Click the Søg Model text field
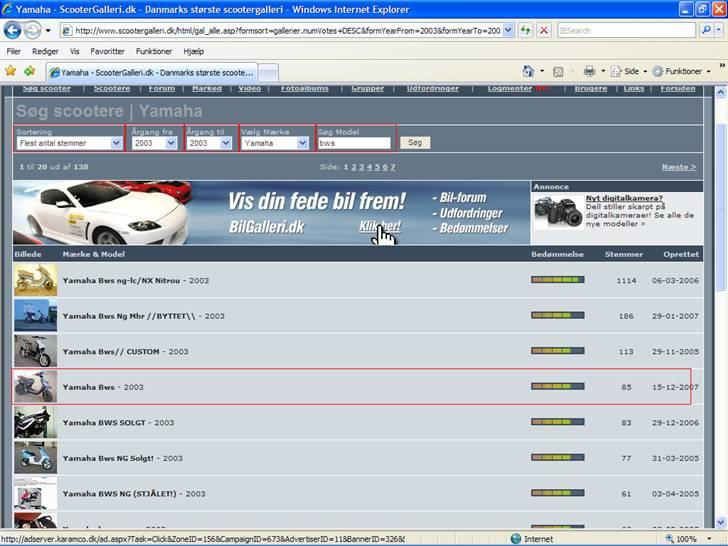The height and width of the screenshot is (546, 728). point(354,143)
